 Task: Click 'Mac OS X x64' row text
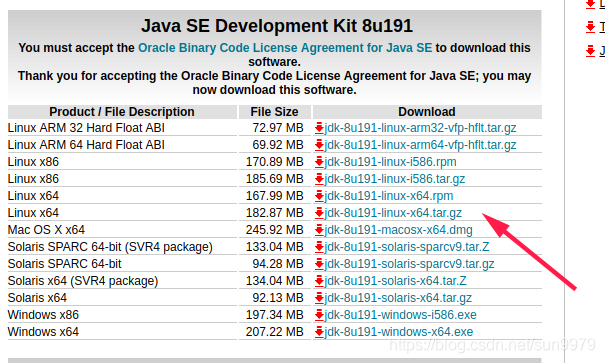click(46, 230)
